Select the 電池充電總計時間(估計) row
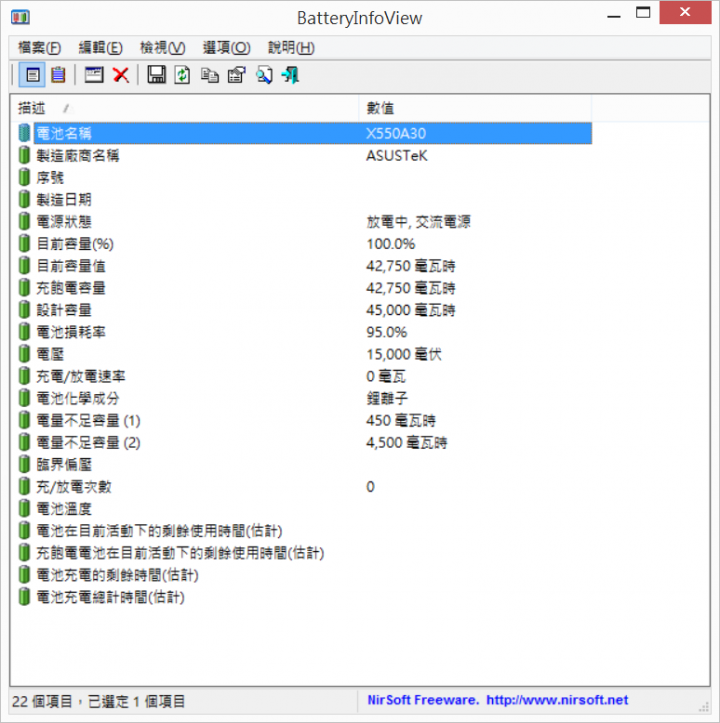The image size is (720, 723). point(110,598)
